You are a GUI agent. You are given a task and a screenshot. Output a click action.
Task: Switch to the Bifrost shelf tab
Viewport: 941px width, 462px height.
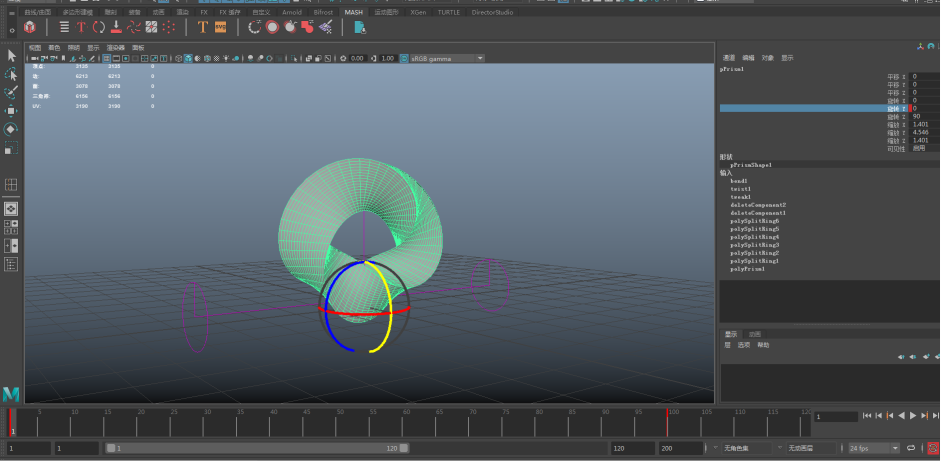[323, 12]
